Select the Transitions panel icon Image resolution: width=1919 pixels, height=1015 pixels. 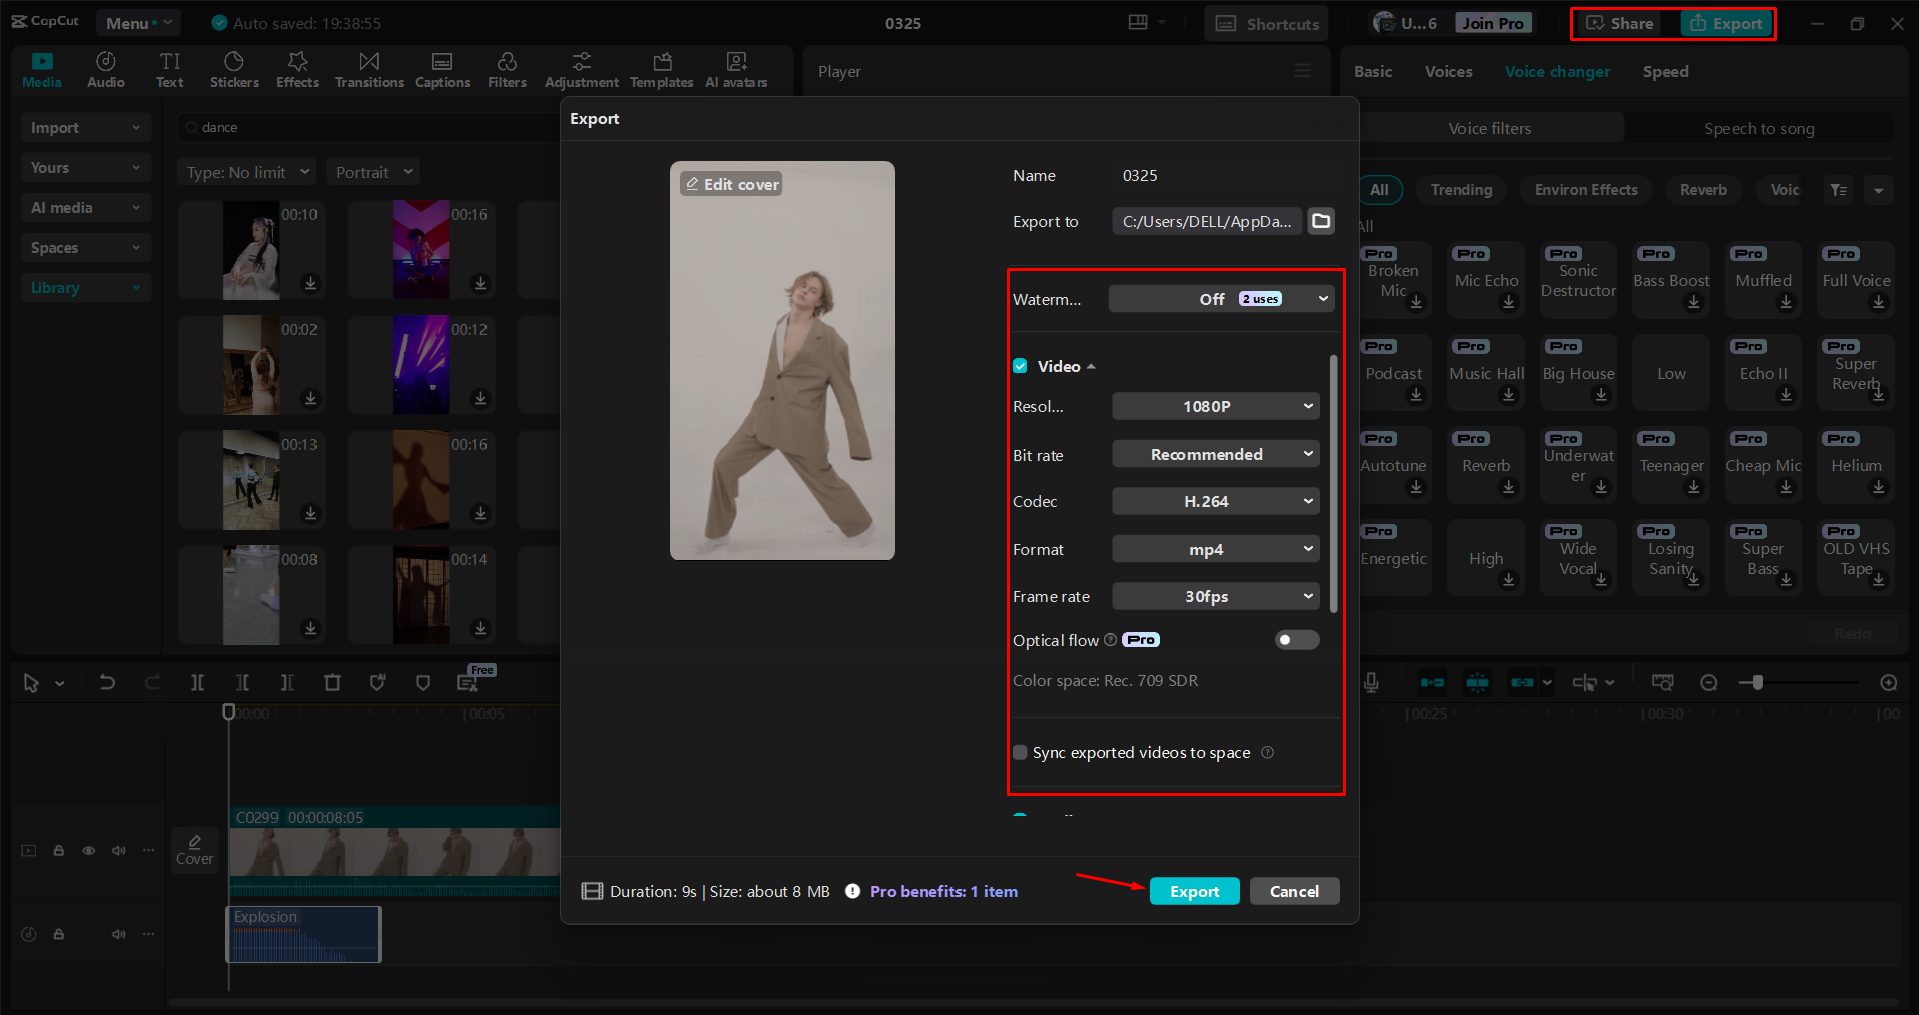click(368, 69)
